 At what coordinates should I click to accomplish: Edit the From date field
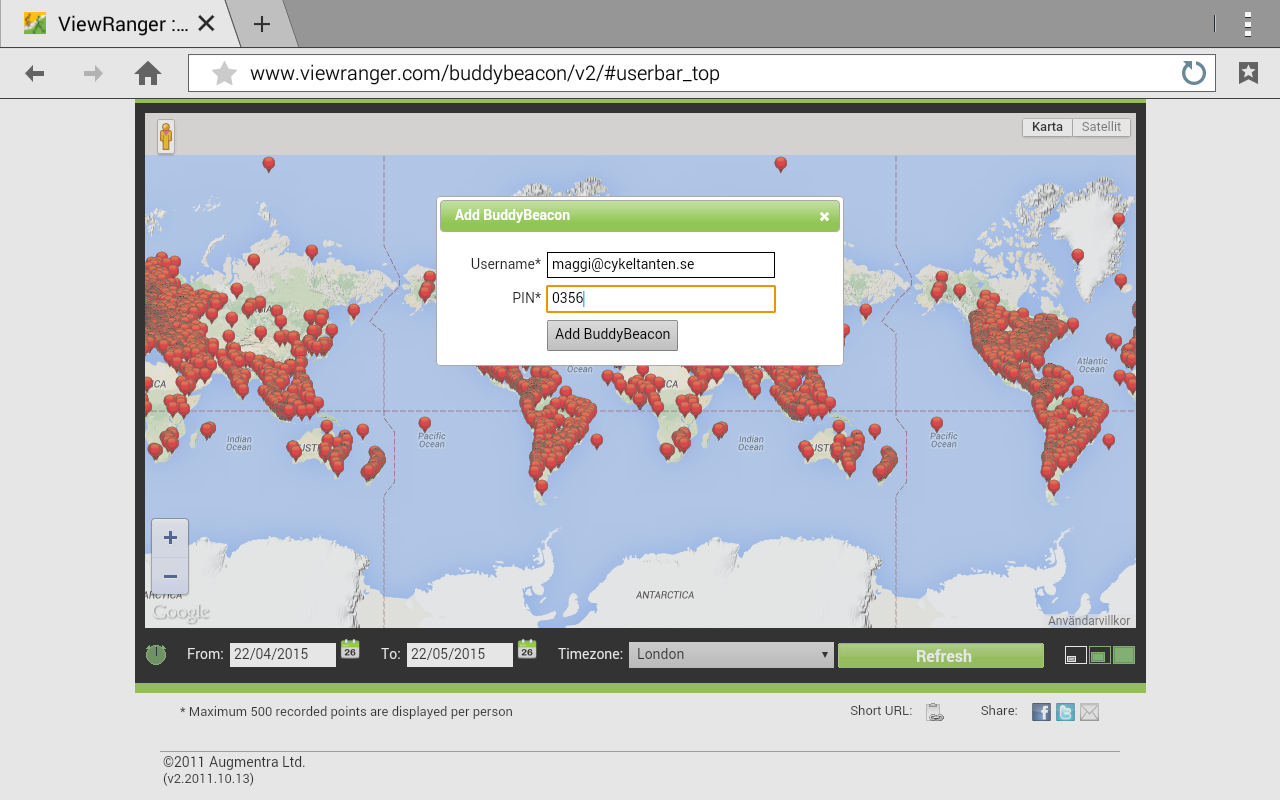(x=283, y=654)
